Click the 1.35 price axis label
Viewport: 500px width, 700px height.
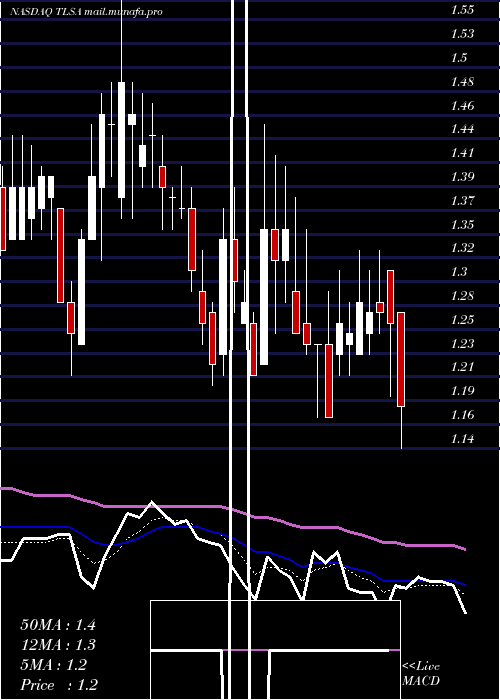[x=462, y=224]
